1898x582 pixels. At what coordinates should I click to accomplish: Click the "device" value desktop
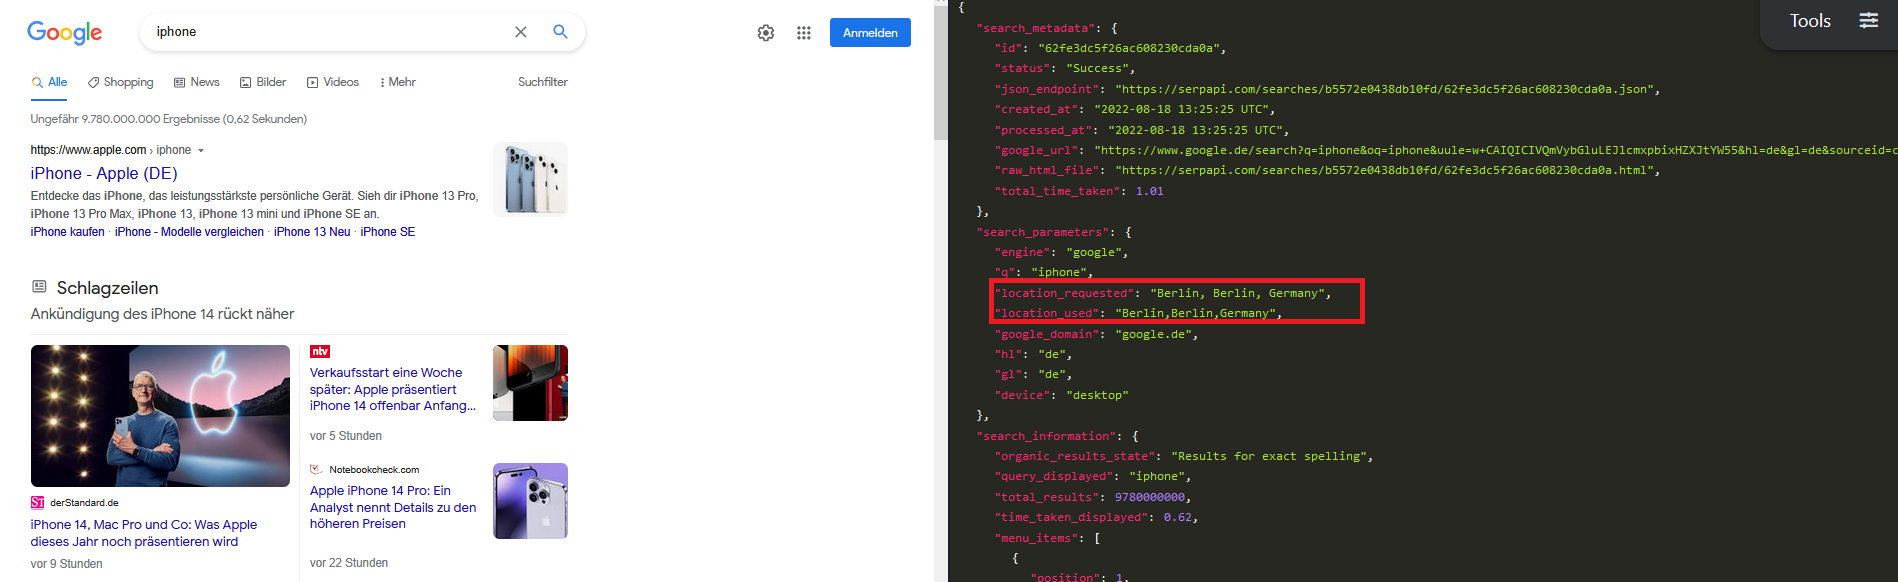[1097, 395]
